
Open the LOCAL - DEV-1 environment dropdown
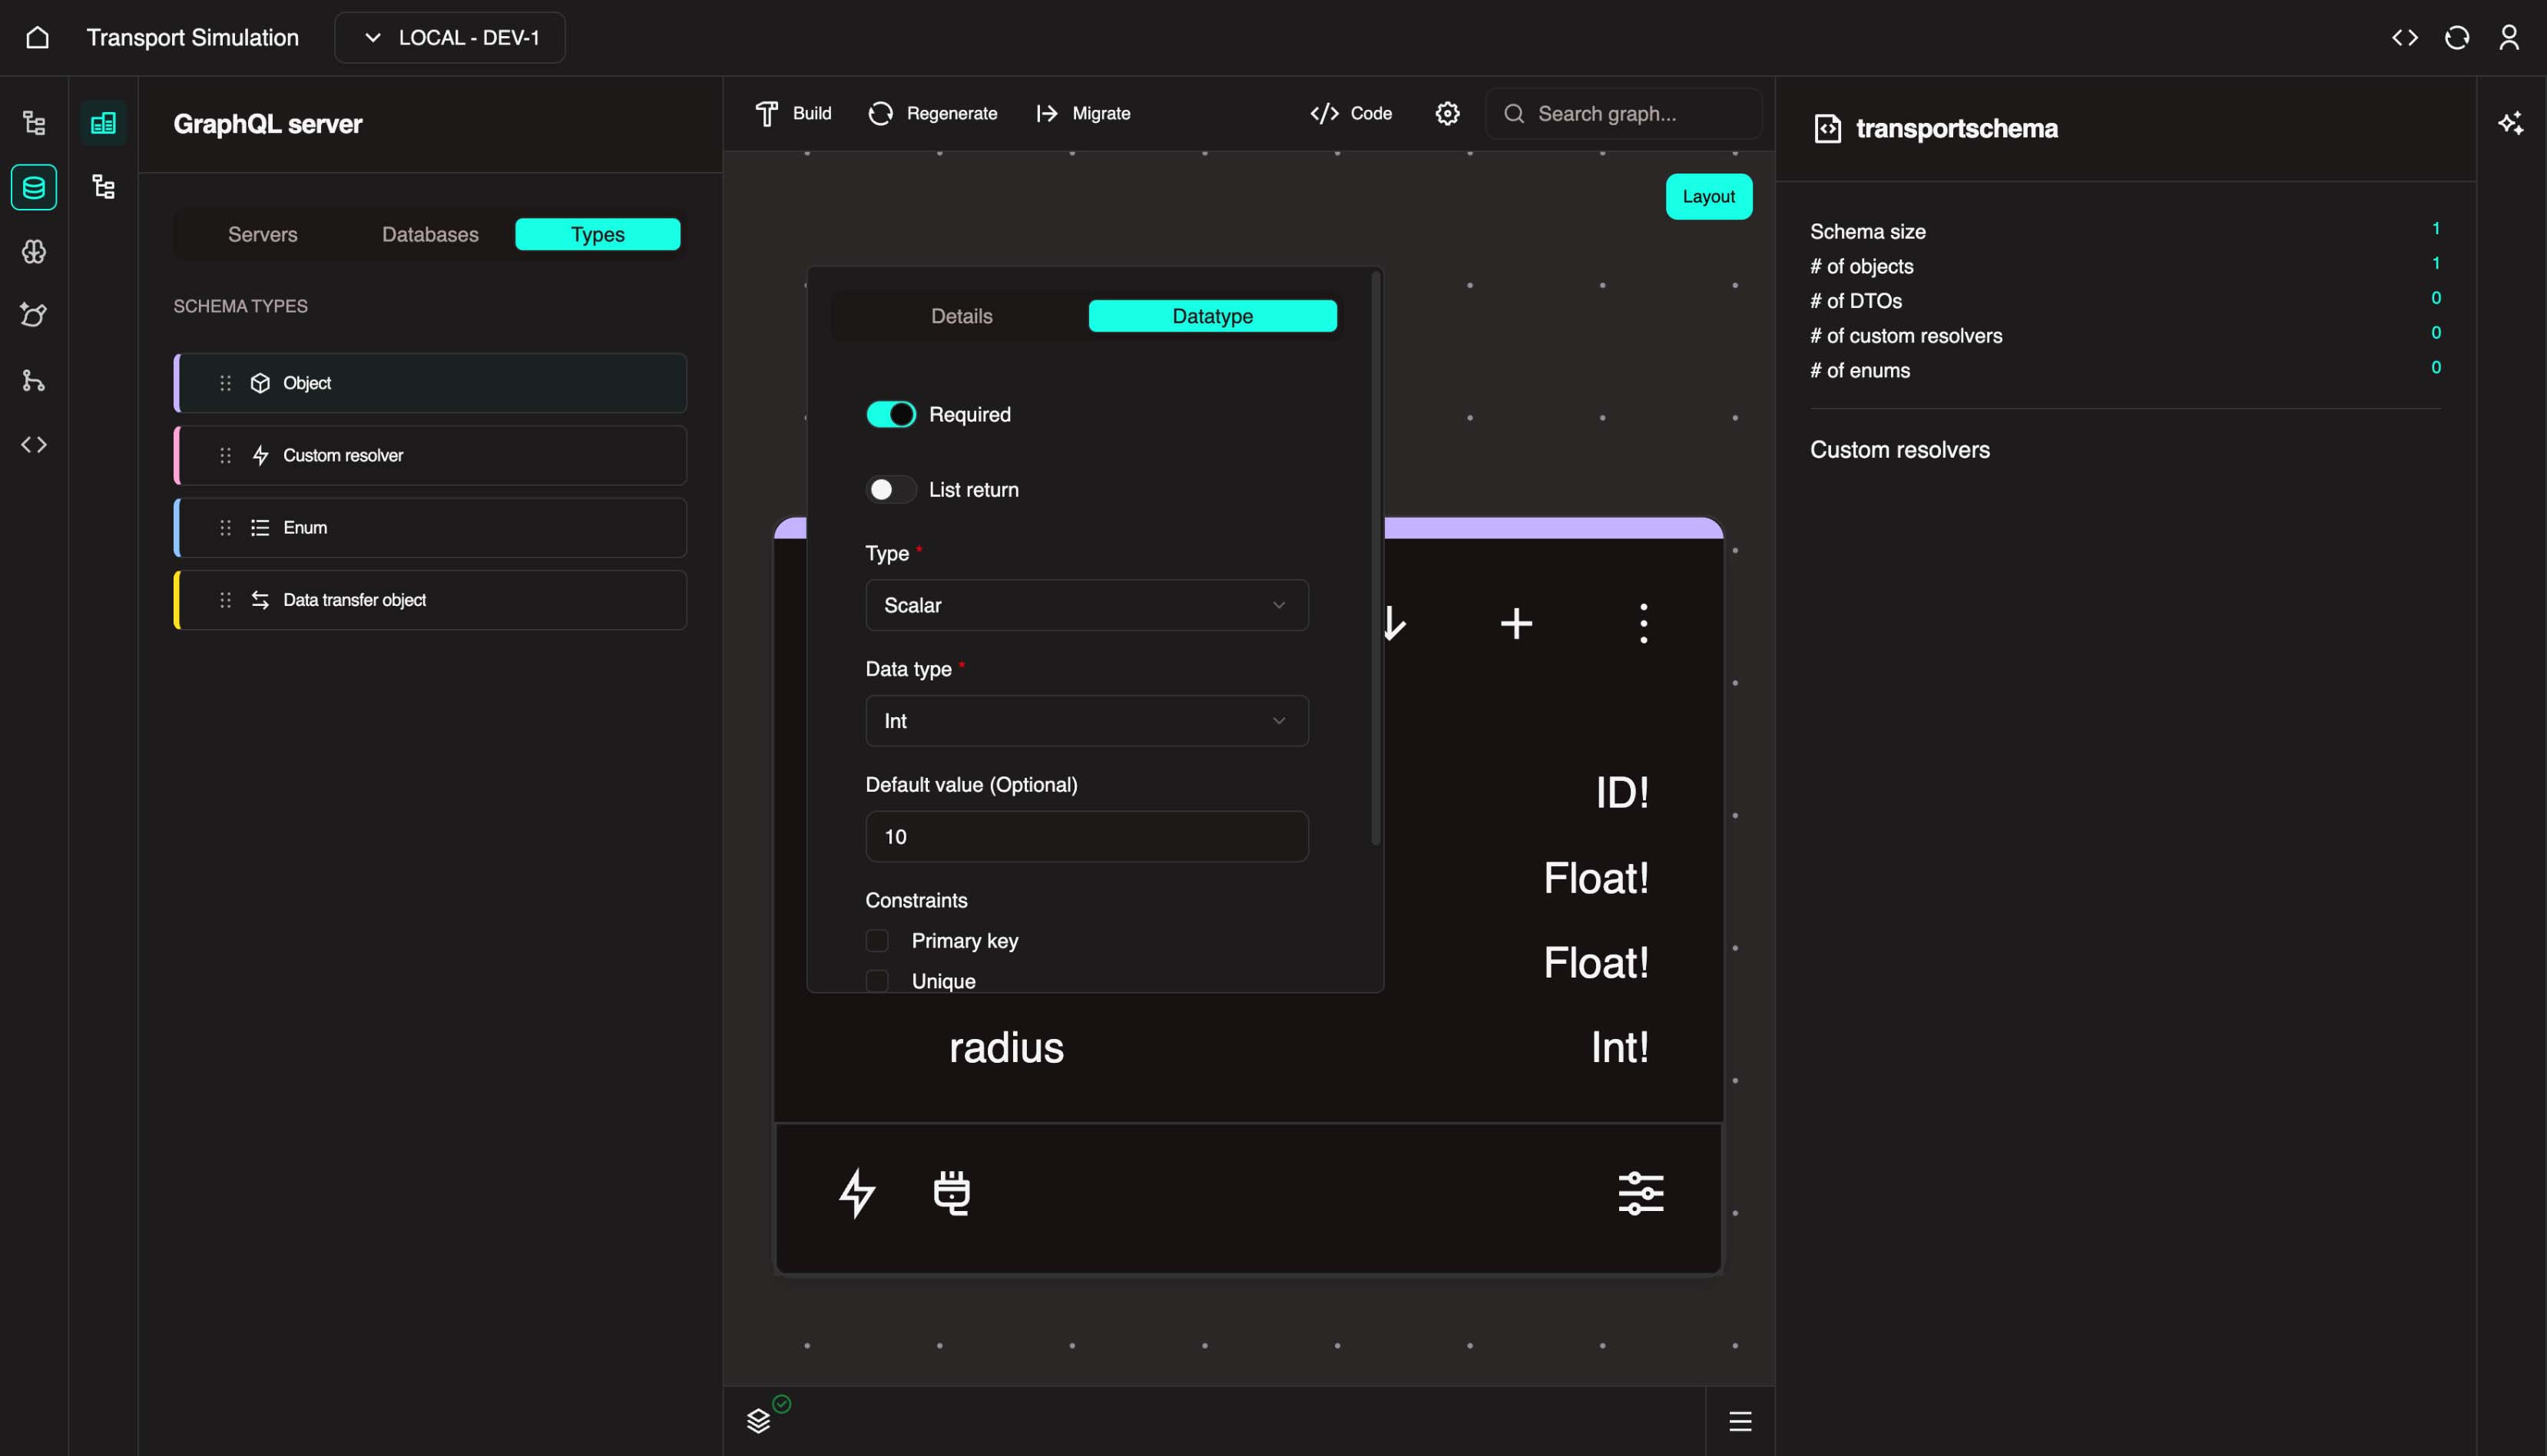tap(450, 38)
